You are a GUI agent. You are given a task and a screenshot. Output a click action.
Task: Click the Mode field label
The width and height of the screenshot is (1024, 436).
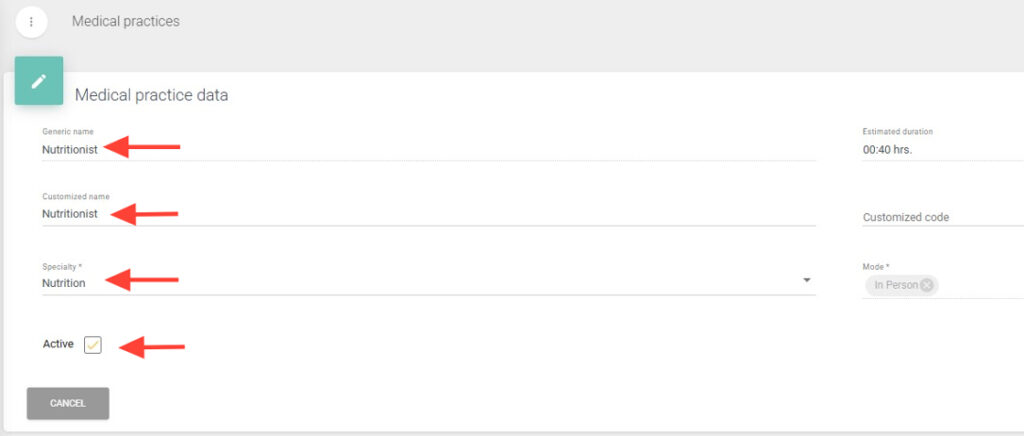[875, 267]
